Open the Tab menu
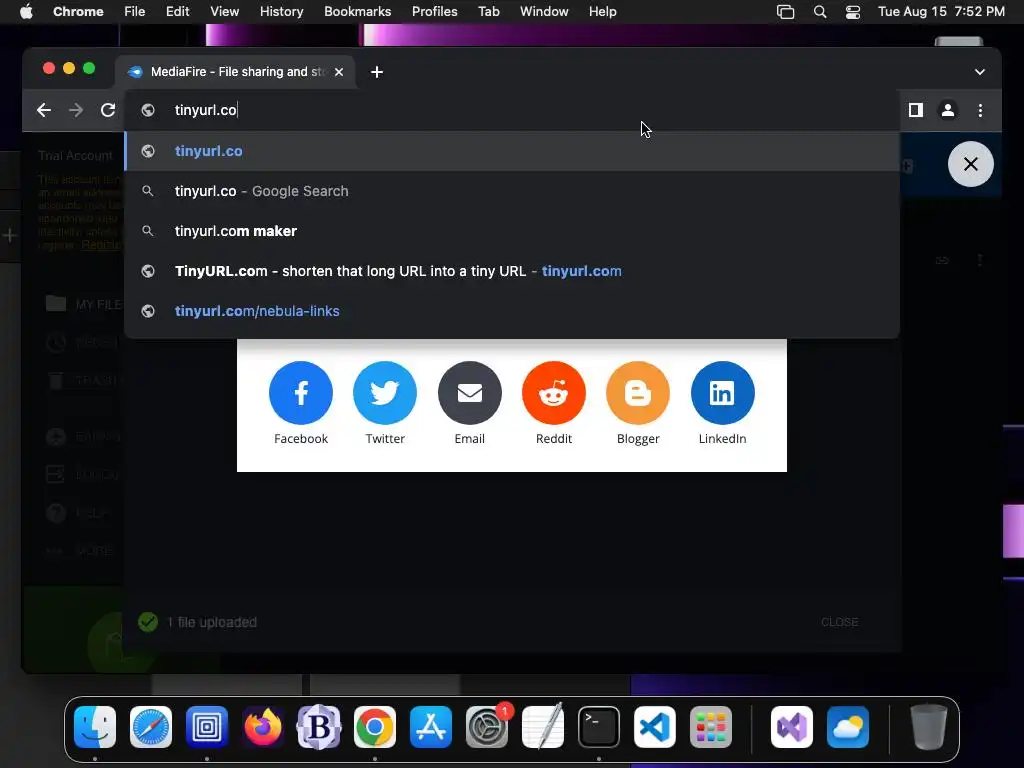This screenshot has width=1024, height=768. click(488, 12)
